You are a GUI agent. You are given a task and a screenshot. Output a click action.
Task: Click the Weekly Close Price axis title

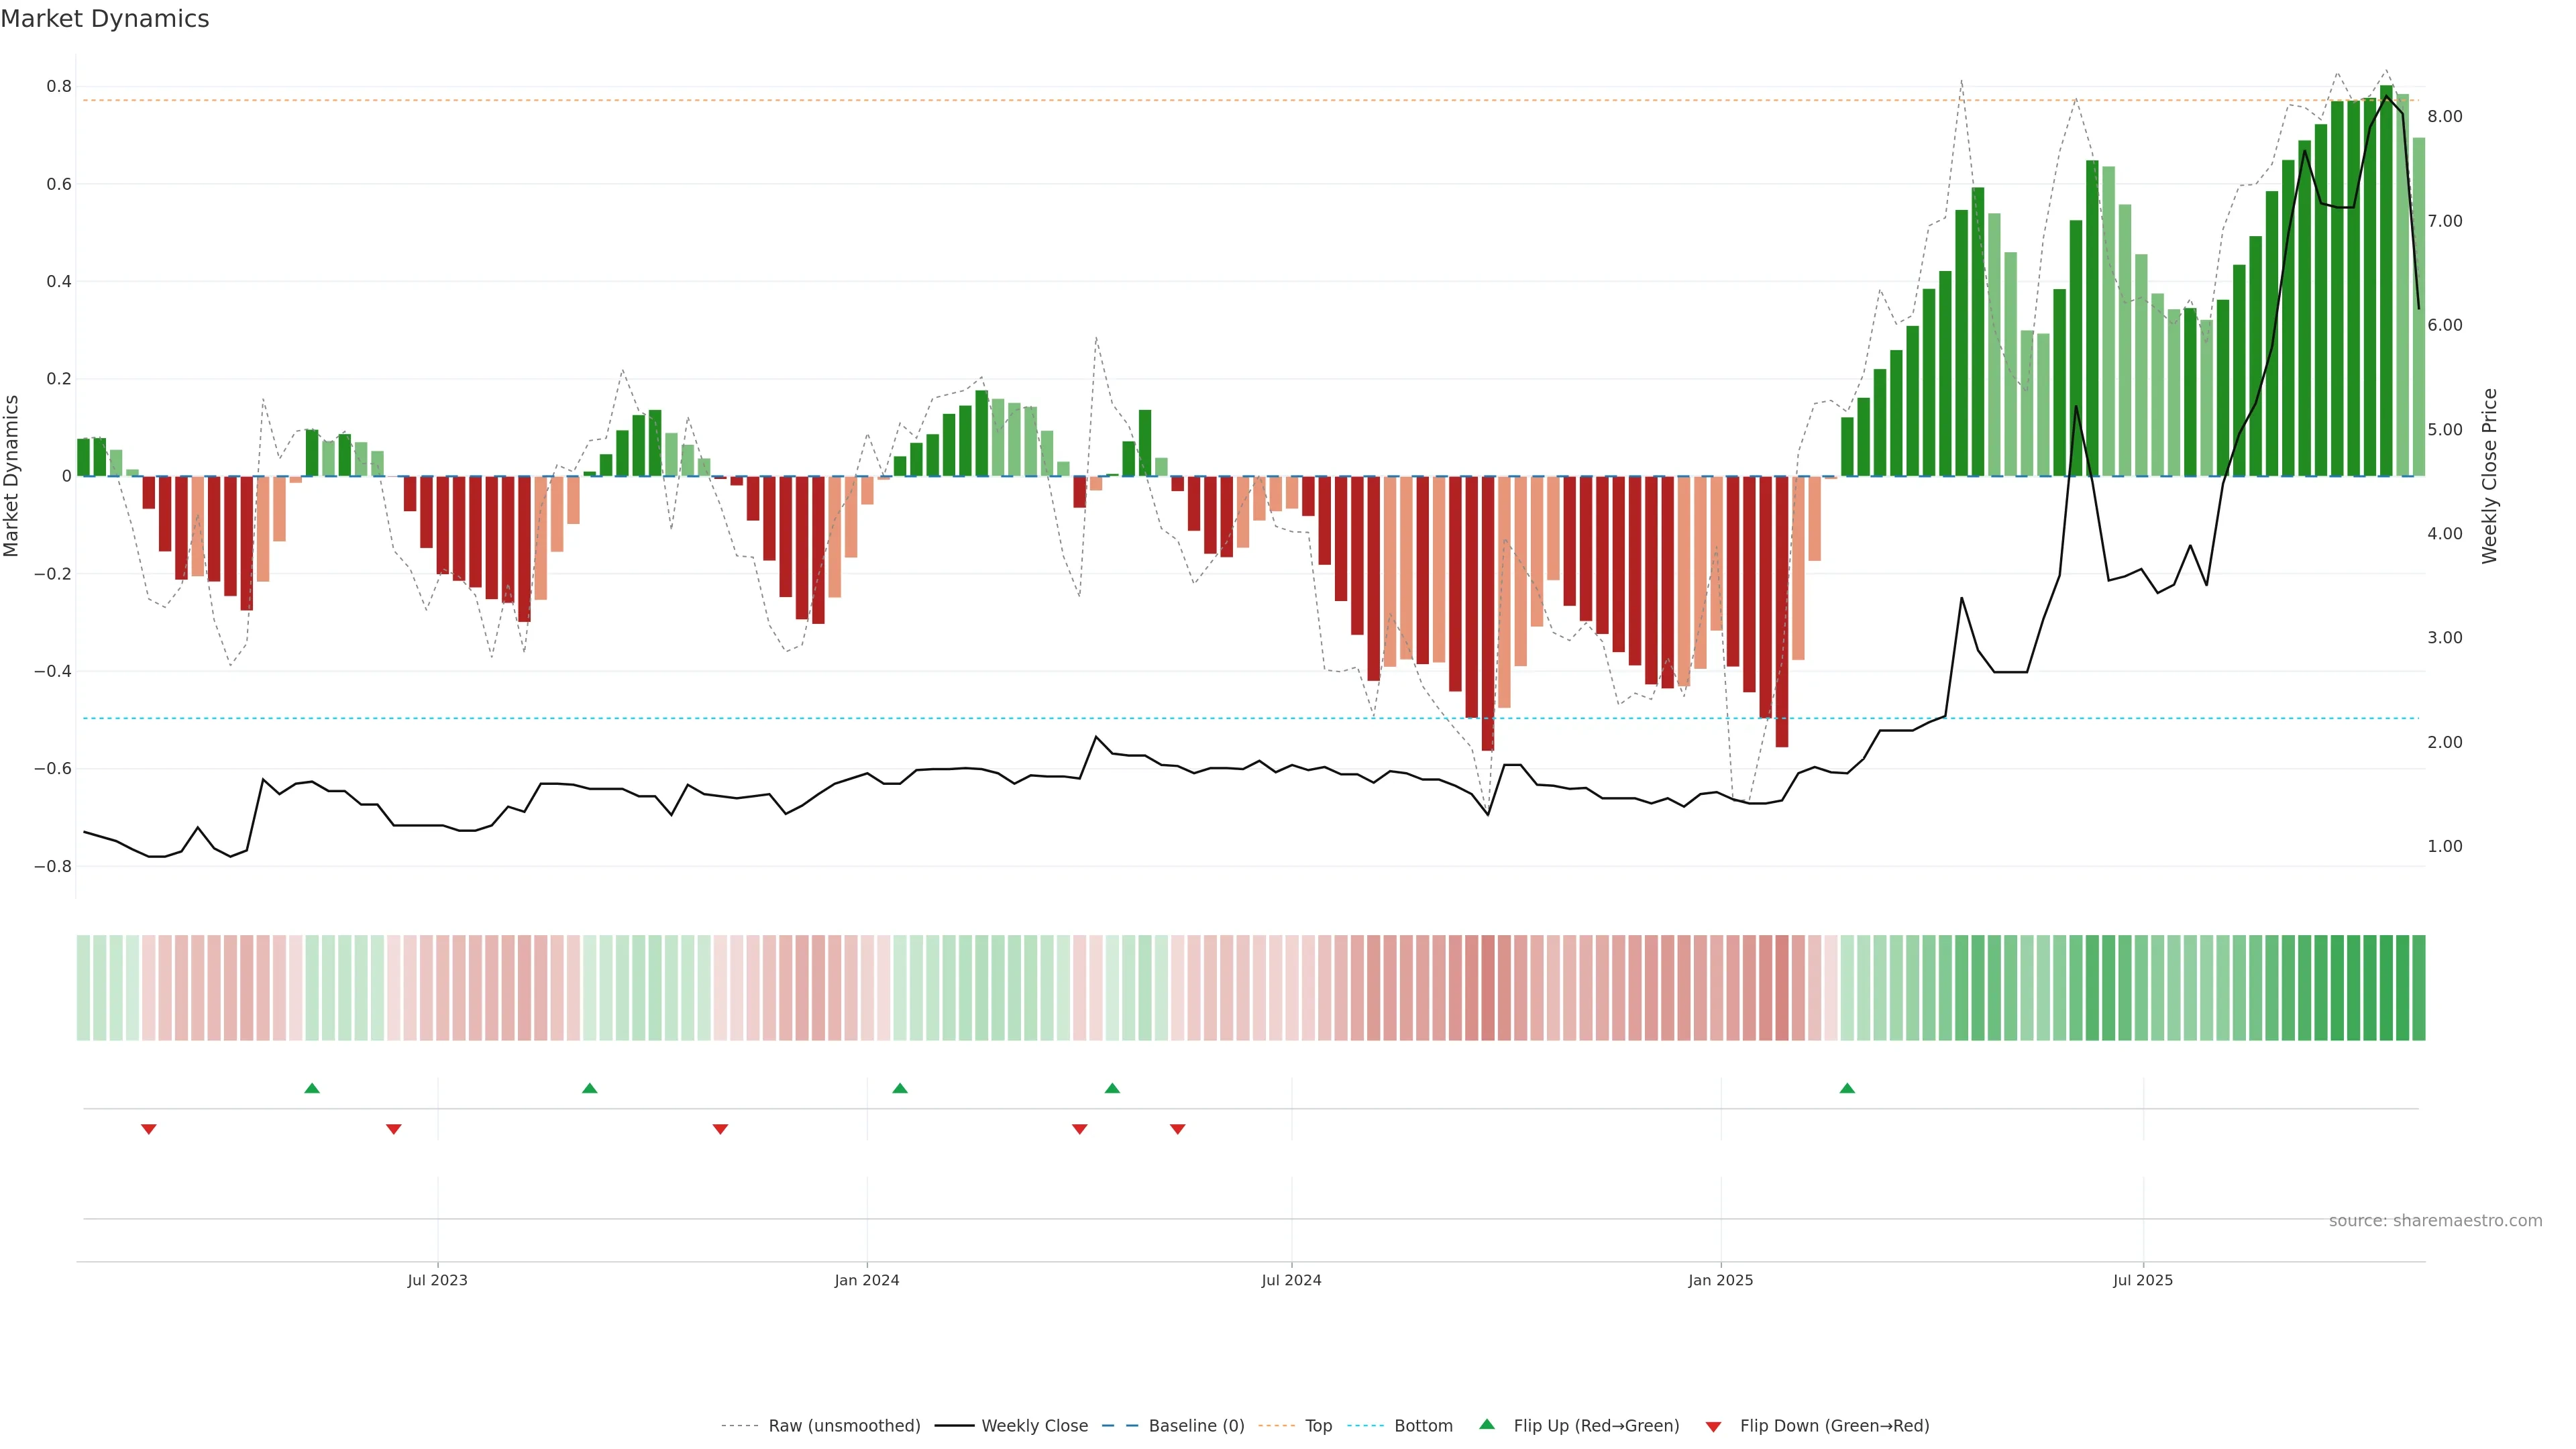tap(2489, 476)
